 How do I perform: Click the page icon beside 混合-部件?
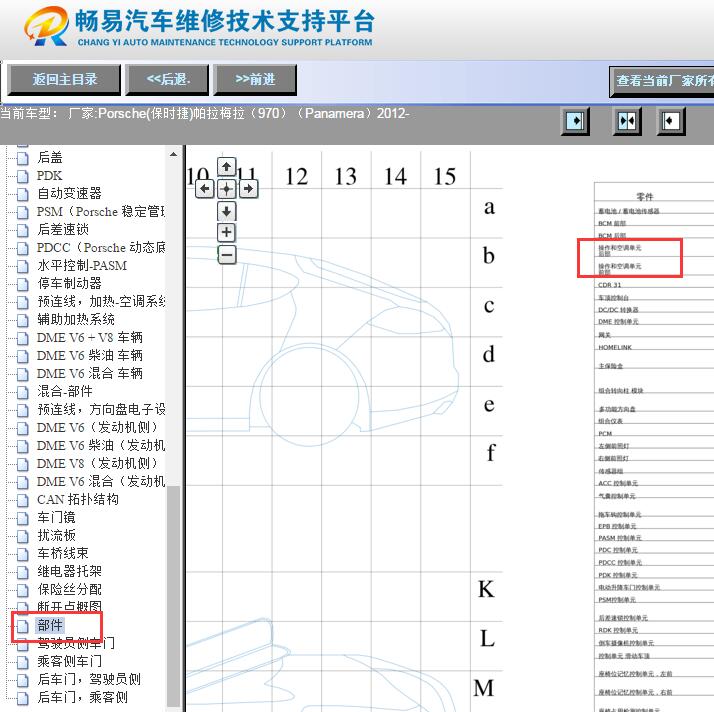click(22, 392)
